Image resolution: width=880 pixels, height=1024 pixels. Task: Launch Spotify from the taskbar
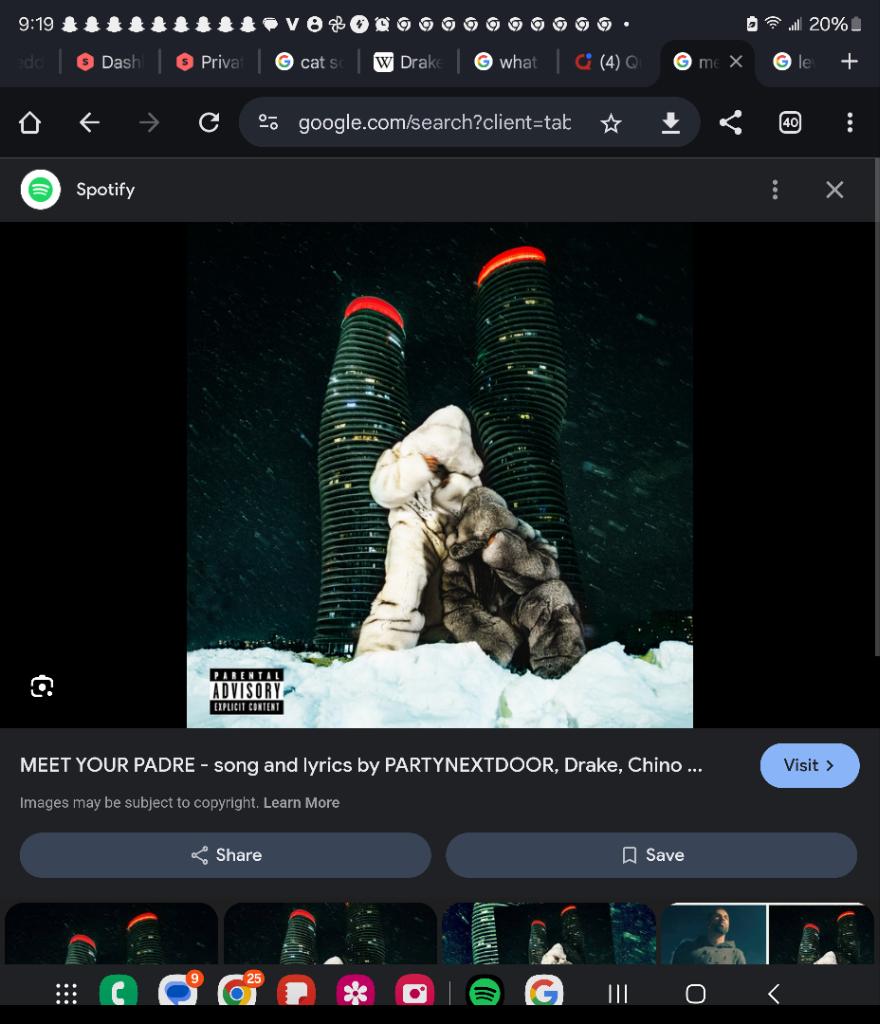[484, 991]
